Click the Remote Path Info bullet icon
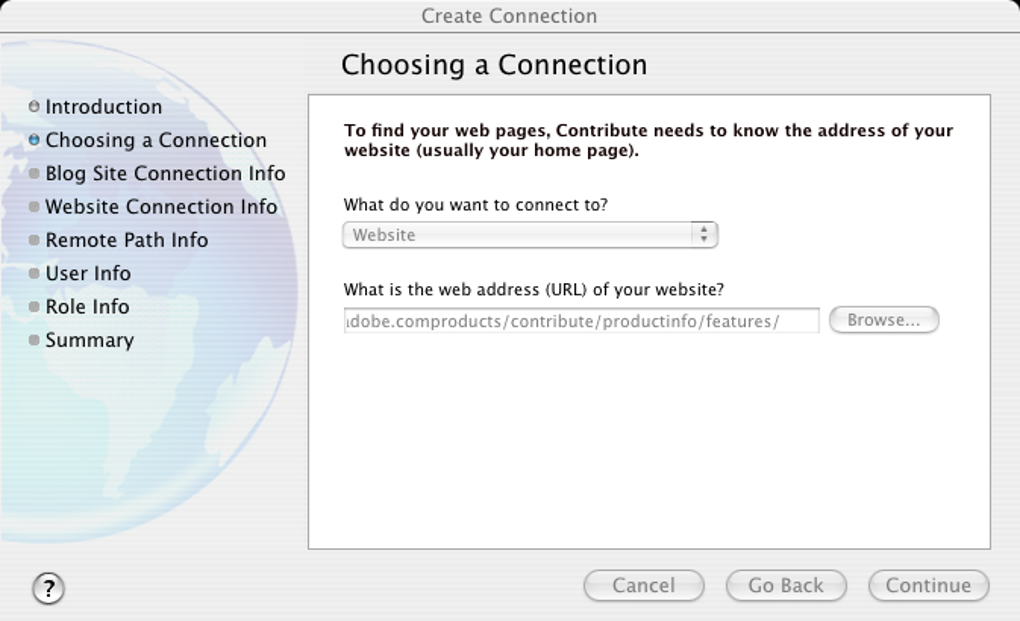 click(34, 241)
